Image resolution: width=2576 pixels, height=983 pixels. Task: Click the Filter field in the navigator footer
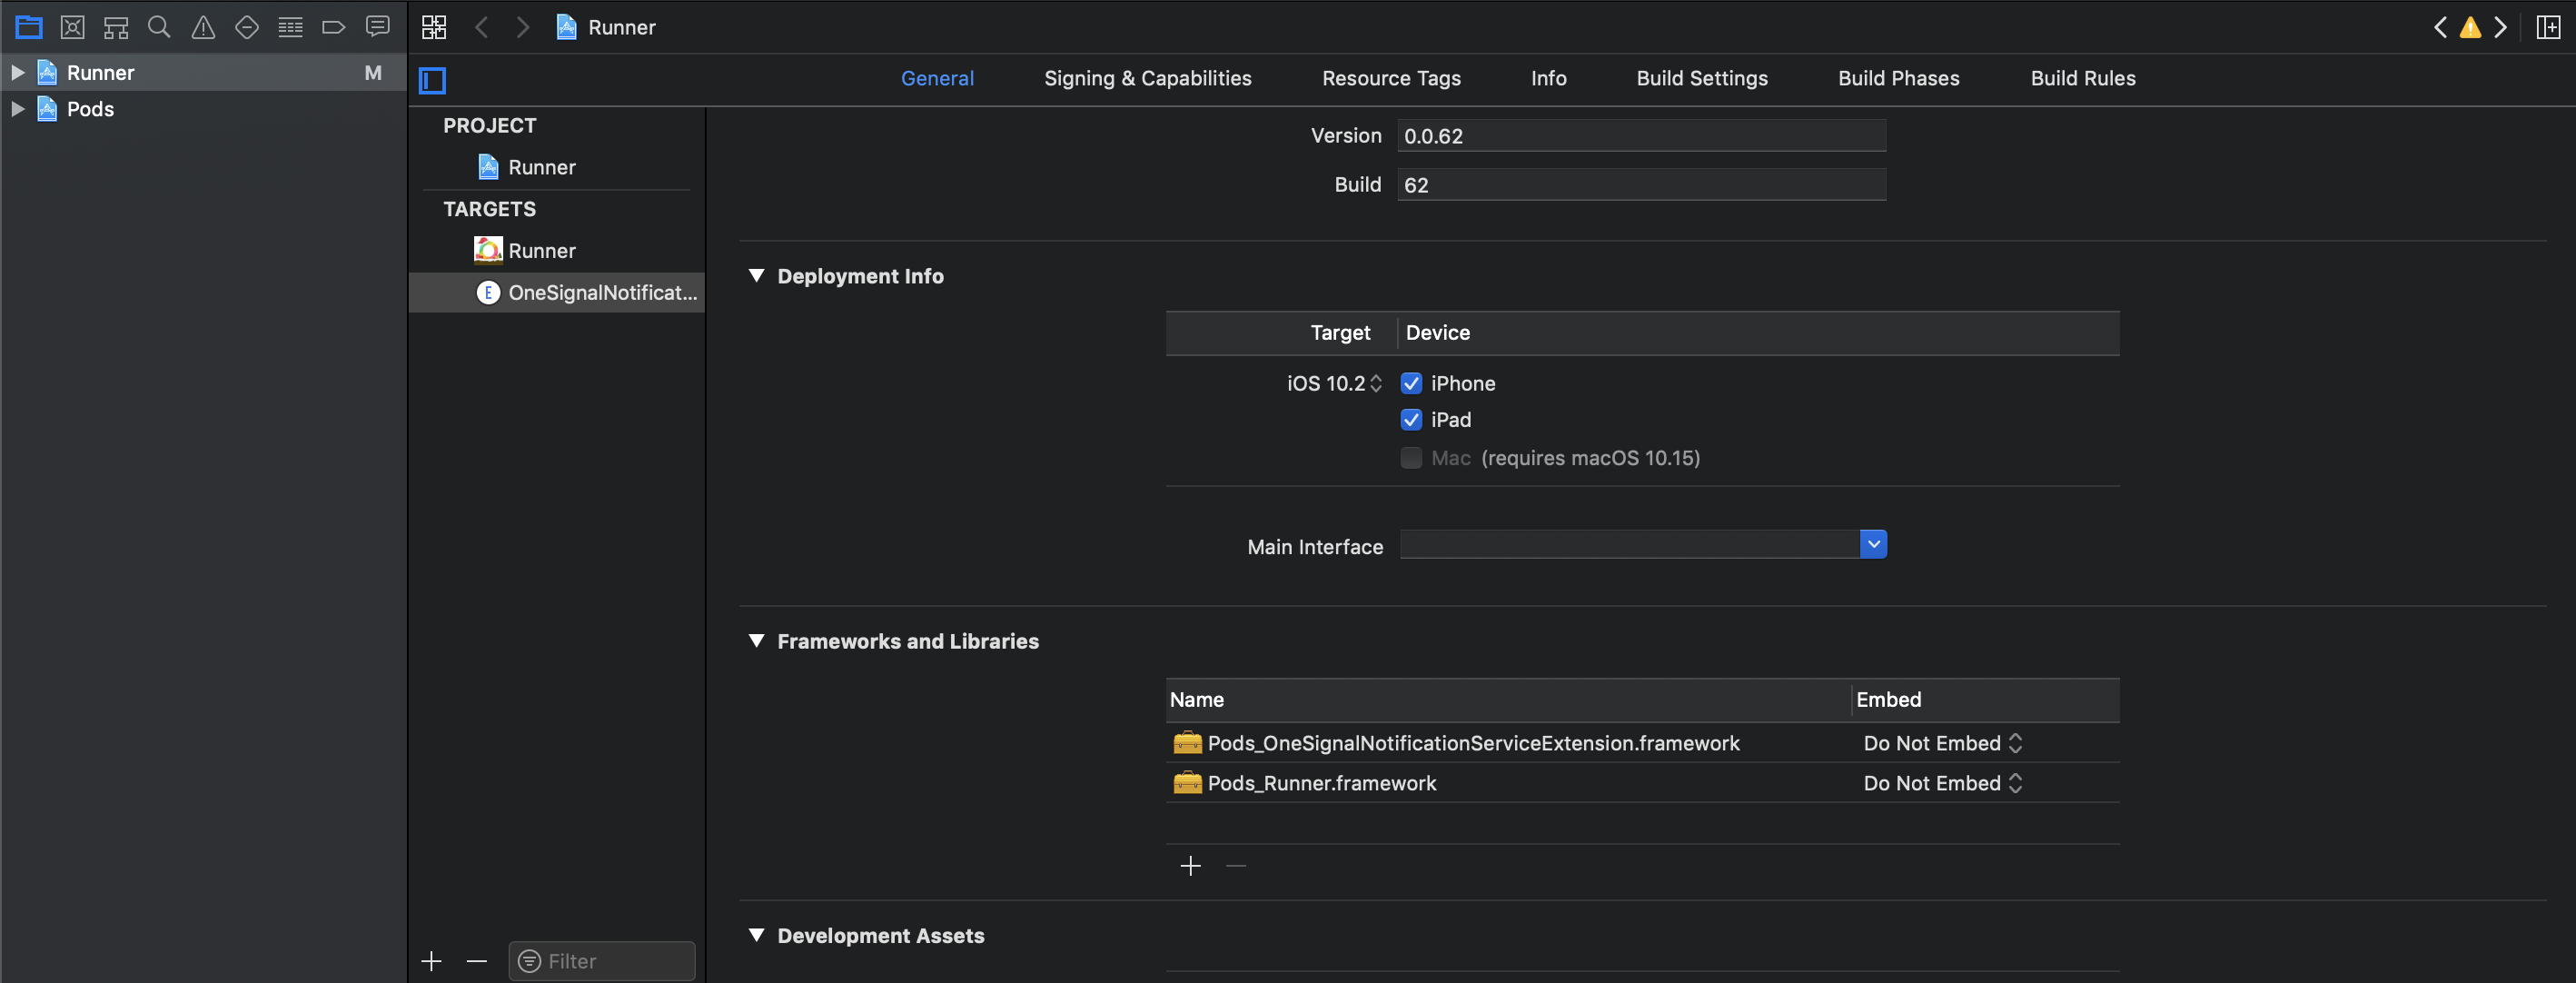tap(600, 960)
